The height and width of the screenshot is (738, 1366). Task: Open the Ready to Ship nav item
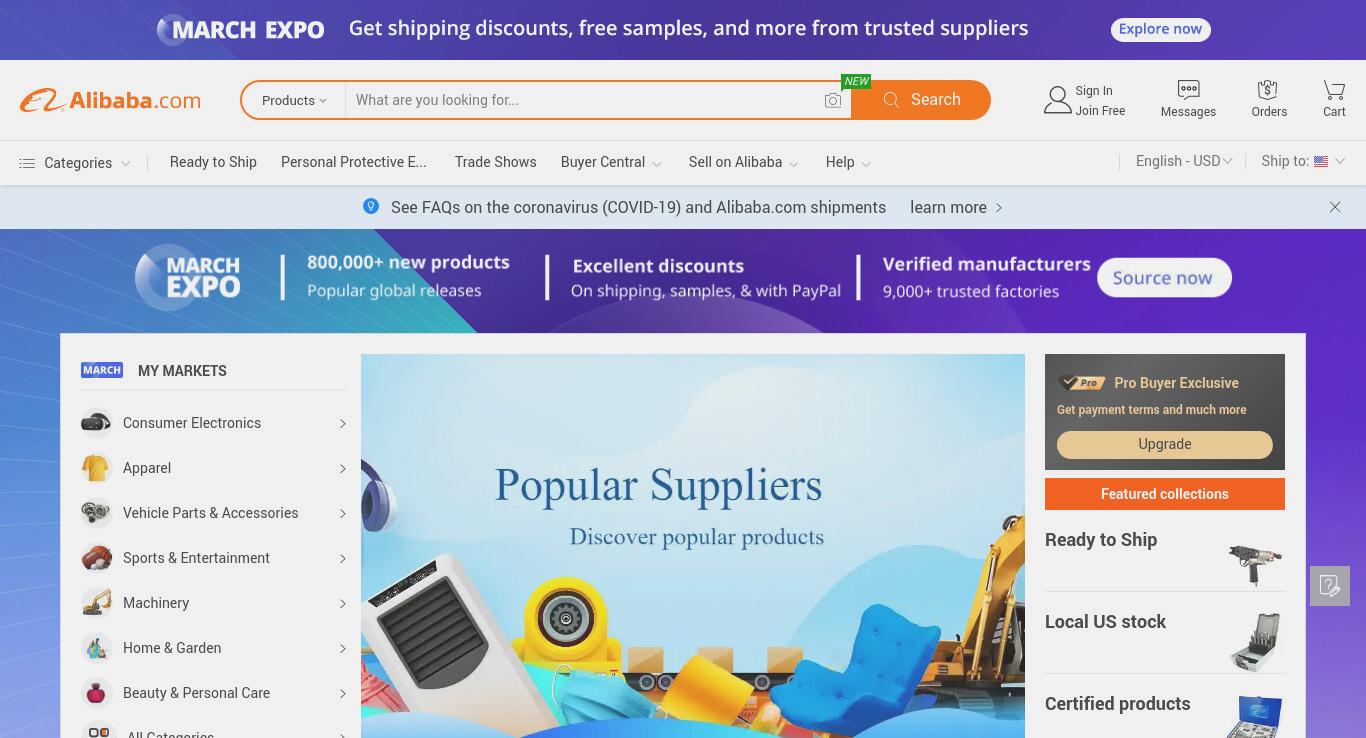[213, 162]
